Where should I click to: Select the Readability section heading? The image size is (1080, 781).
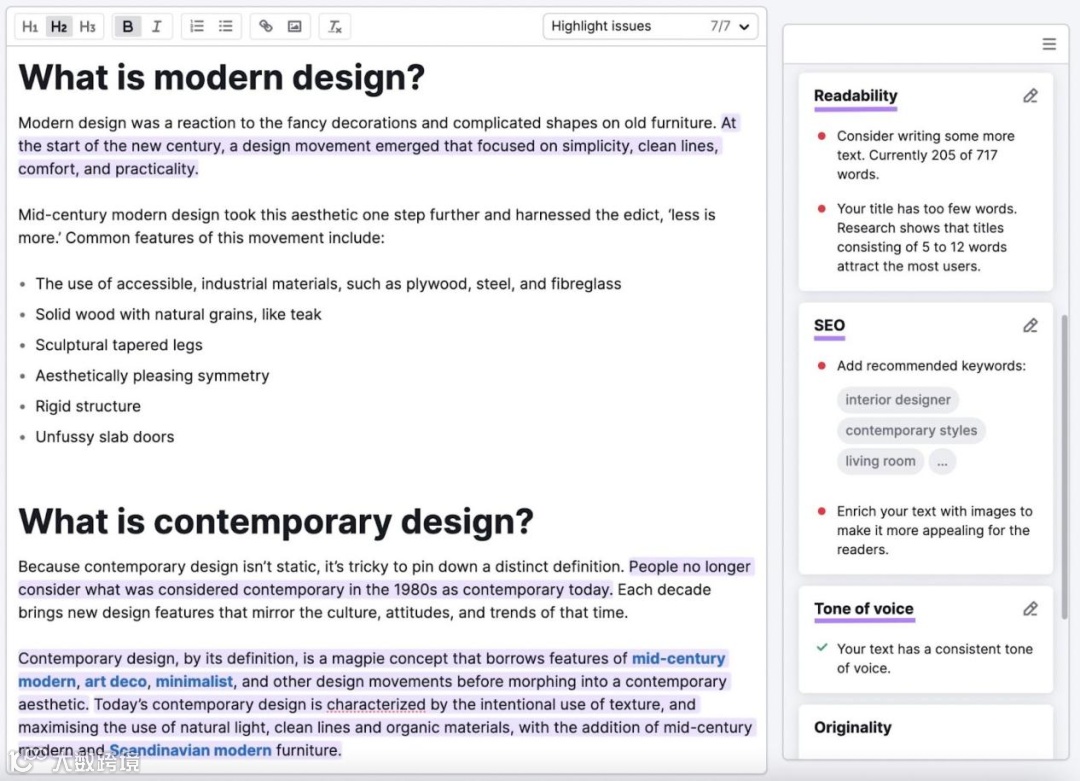855,96
